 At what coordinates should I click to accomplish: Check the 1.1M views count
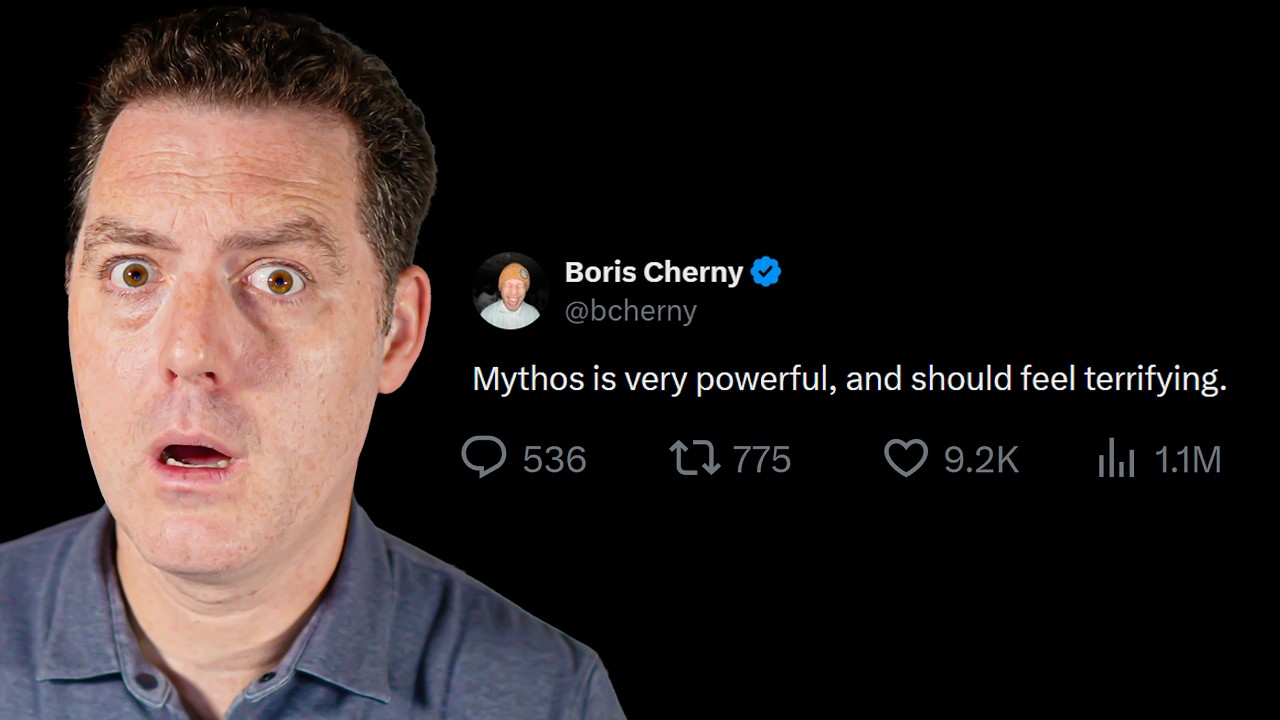pos(1188,460)
